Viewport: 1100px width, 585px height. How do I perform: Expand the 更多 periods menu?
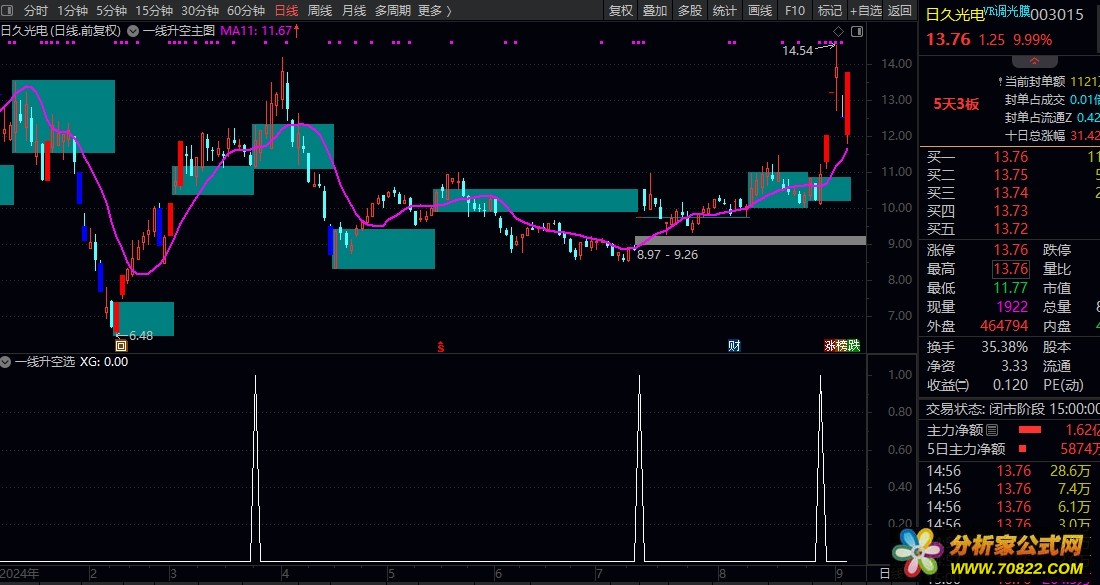pos(435,11)
